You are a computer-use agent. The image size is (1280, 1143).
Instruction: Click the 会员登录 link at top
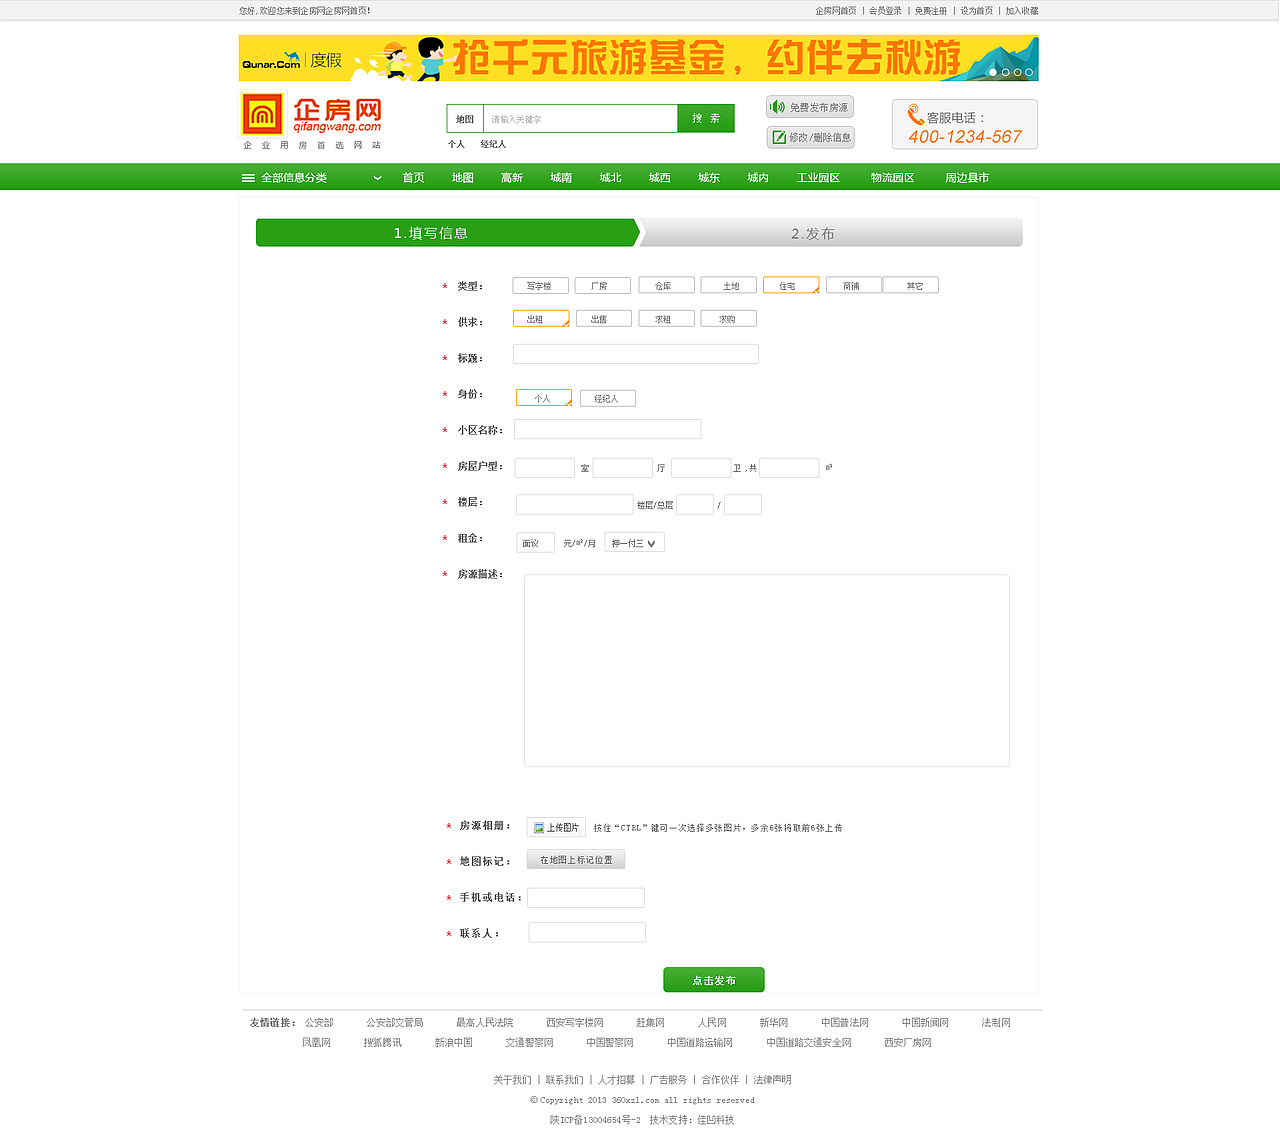(885, 11)
